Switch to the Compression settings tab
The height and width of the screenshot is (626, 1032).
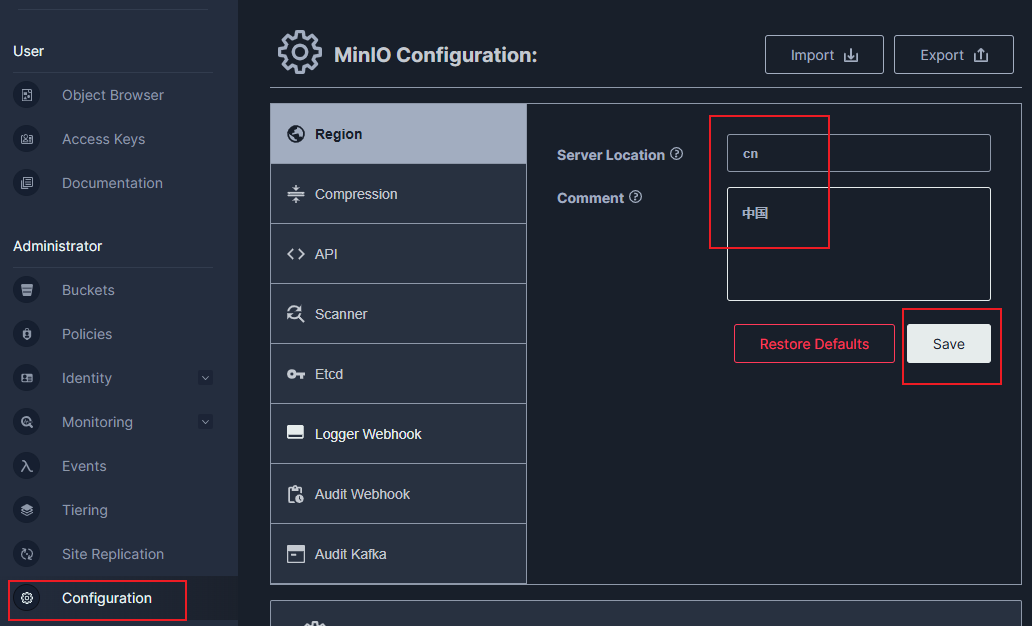pos(398,194)
